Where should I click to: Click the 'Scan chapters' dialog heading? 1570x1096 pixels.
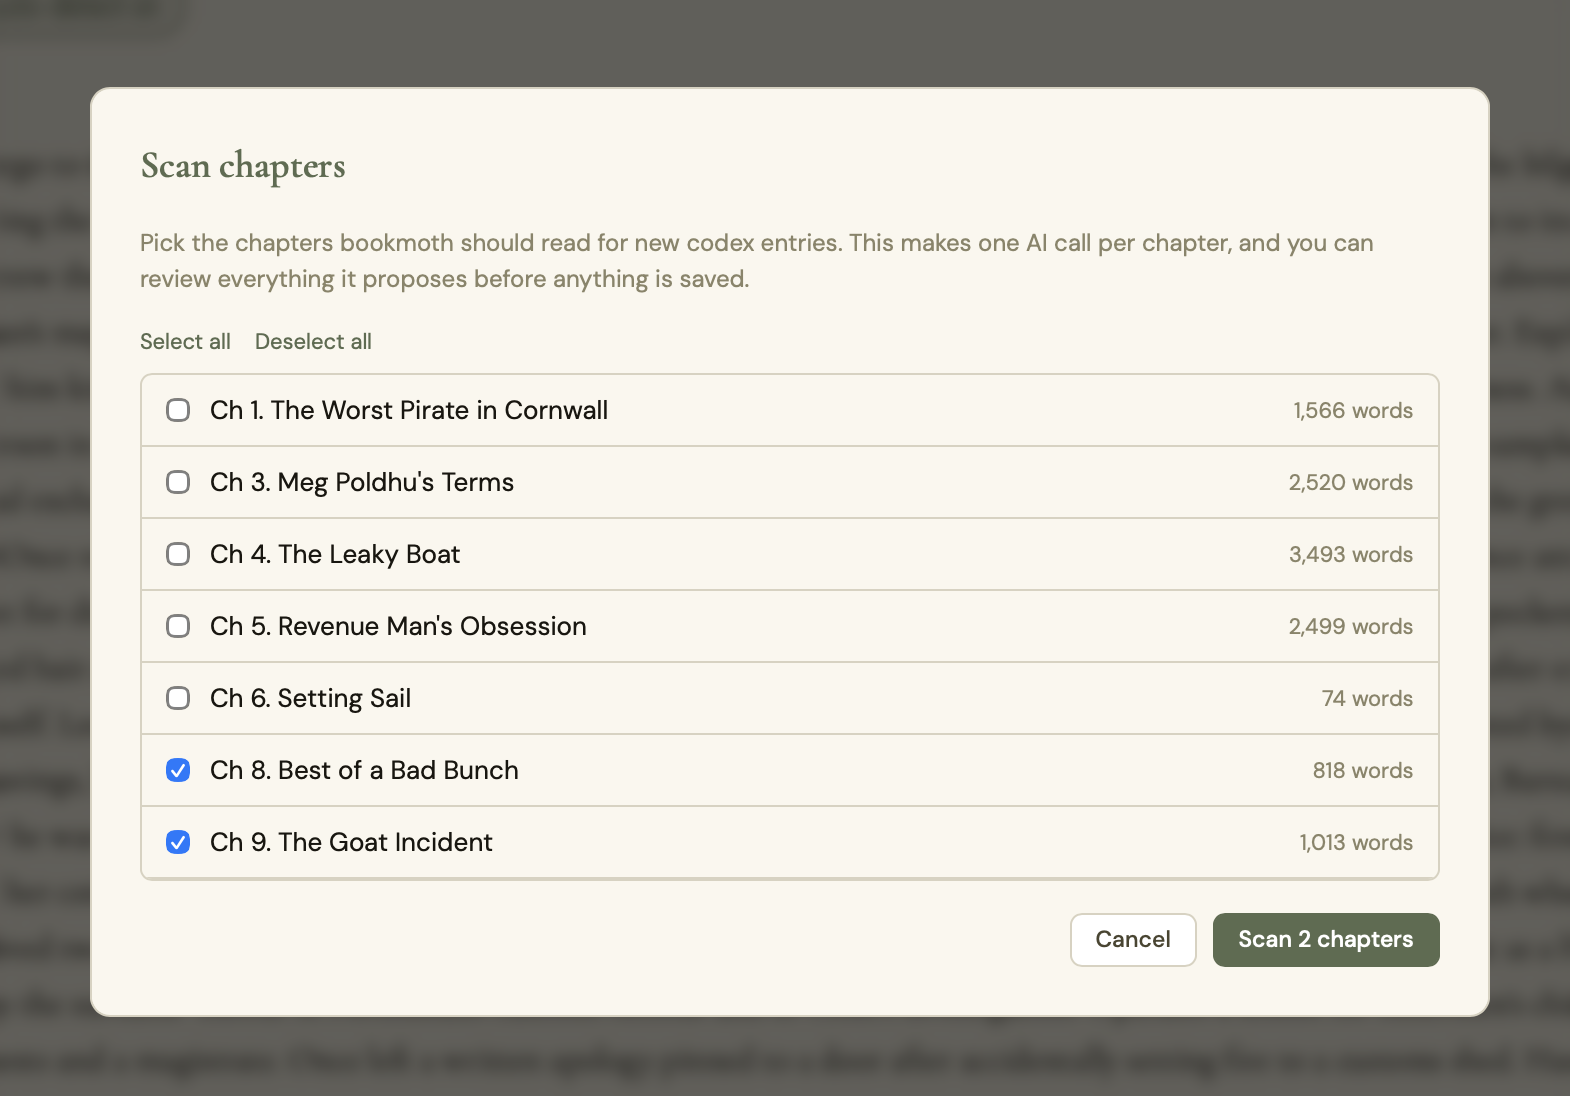point(243,166)
